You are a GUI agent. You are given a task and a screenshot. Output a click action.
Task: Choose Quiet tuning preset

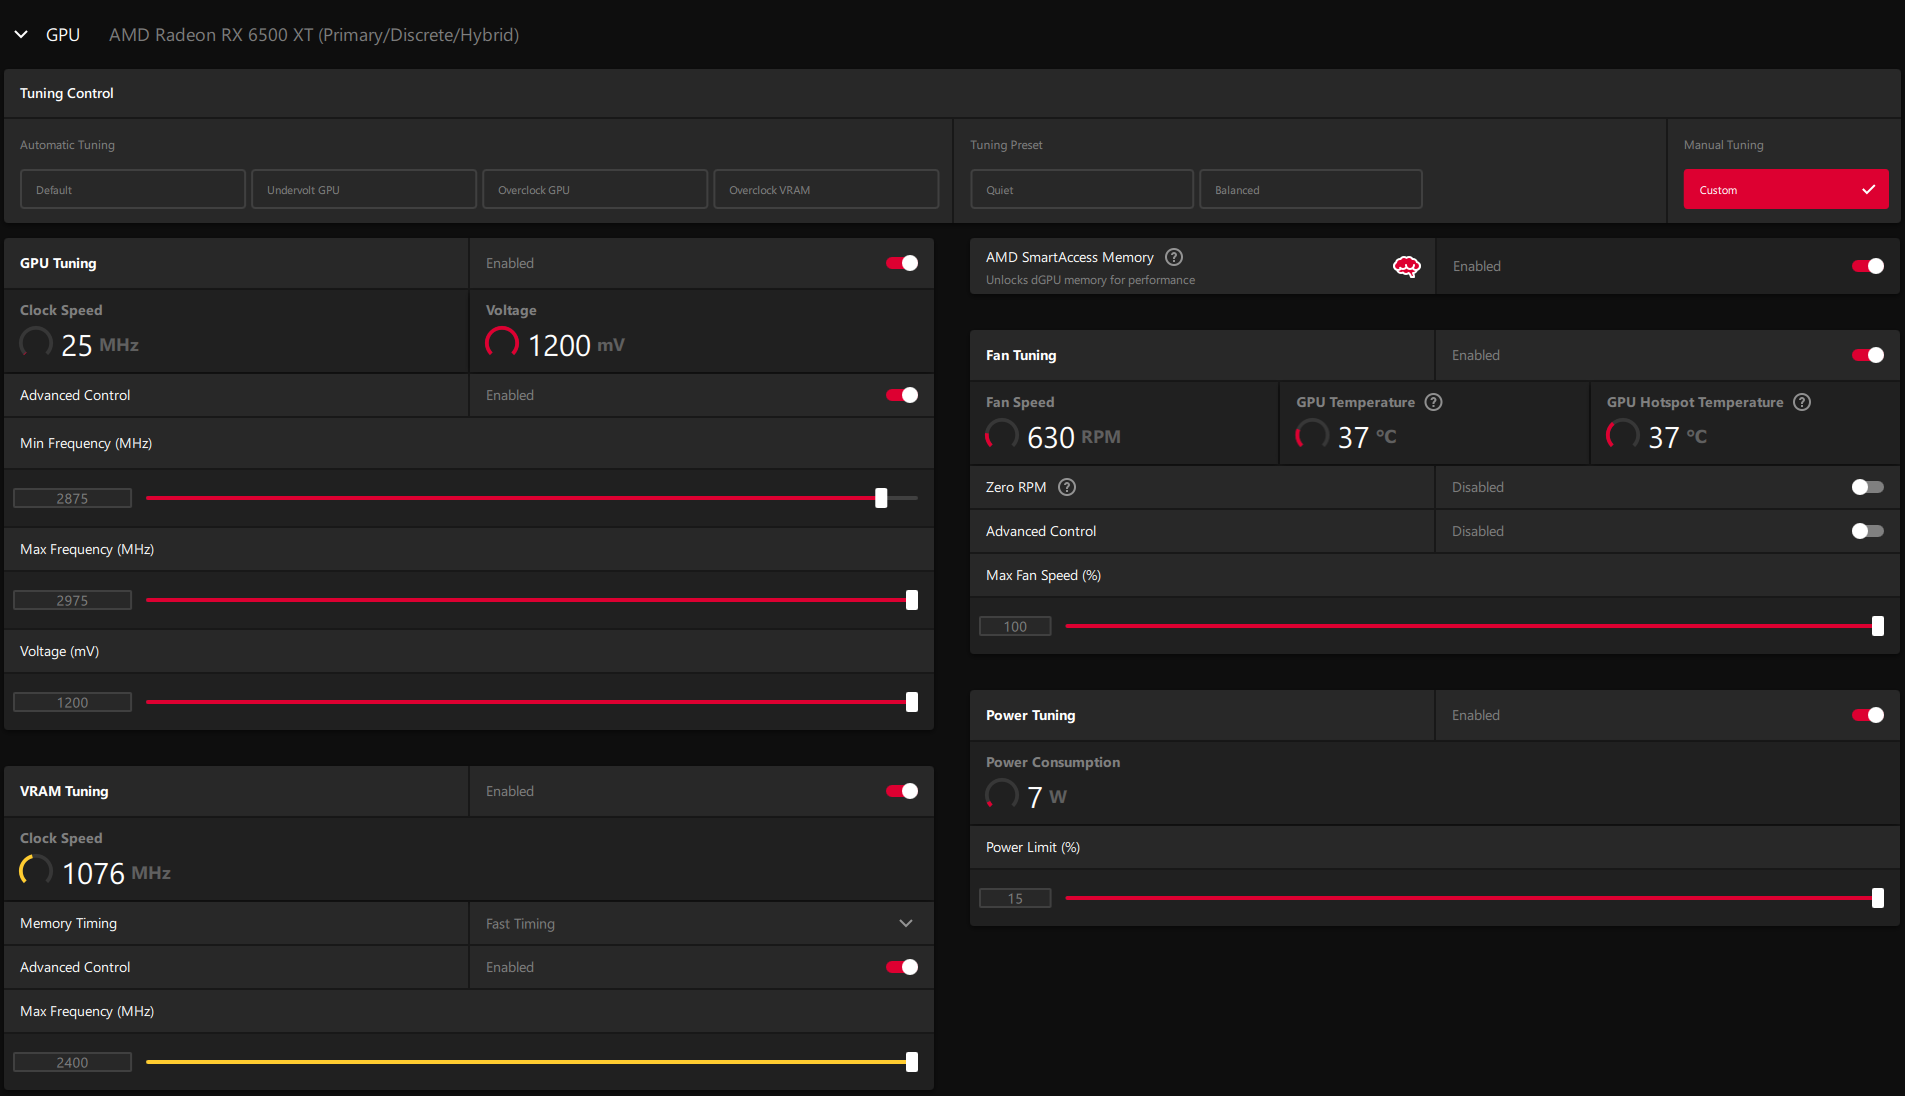pyautogui.click(x=1082, y=189)
